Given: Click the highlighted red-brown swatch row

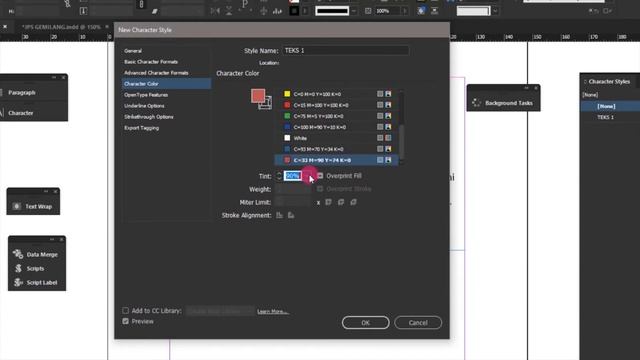Looking at the screenshot, I should [337, 160].
